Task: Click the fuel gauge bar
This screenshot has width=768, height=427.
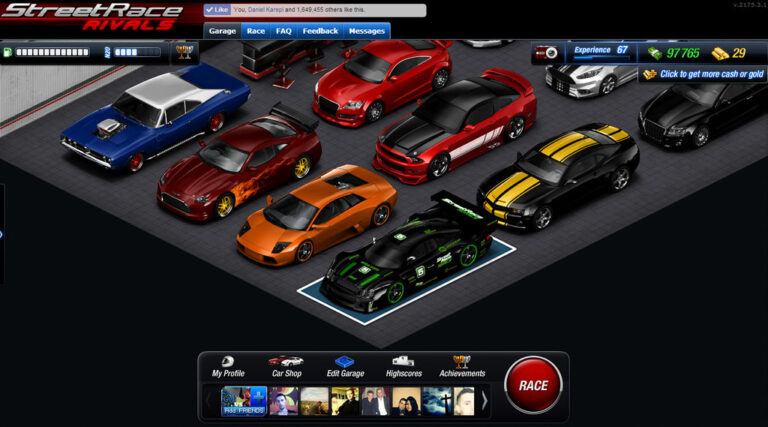Action: 52,52
